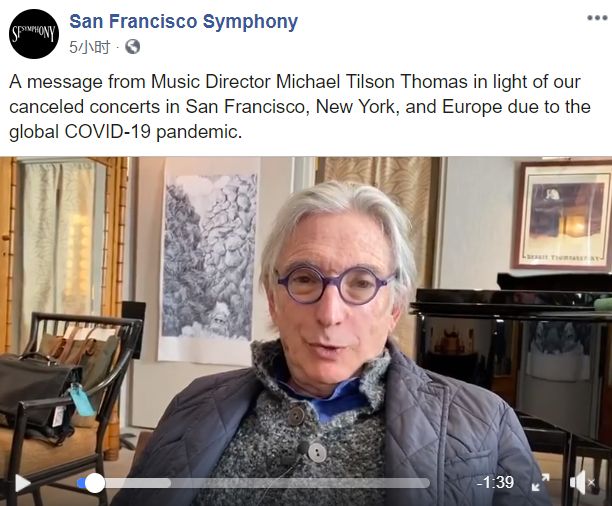Viewport: 612px width, 506px height.
Task: Select the post caption about canceled concerts
Action: point(300,107)
